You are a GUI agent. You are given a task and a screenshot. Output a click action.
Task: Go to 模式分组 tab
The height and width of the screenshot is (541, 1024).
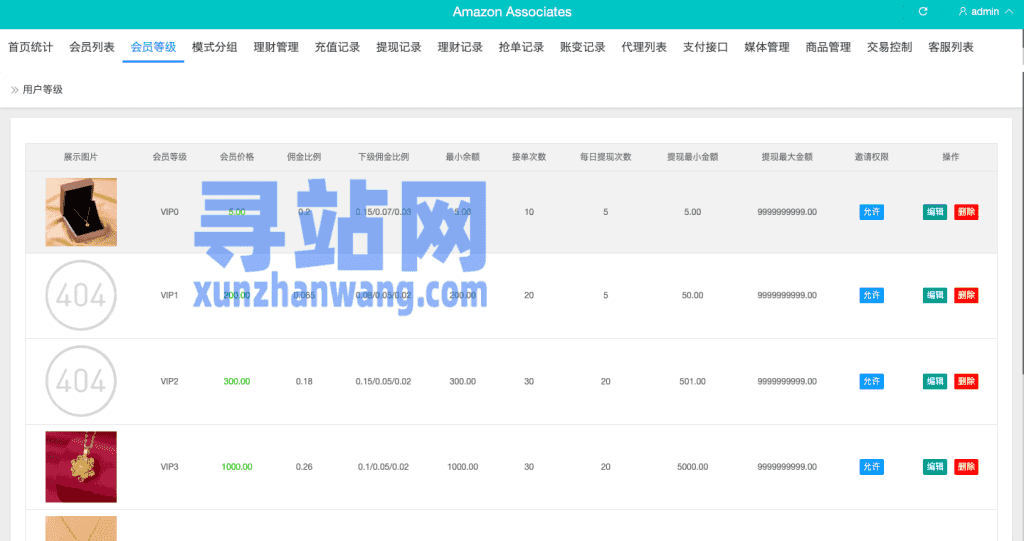215,47
